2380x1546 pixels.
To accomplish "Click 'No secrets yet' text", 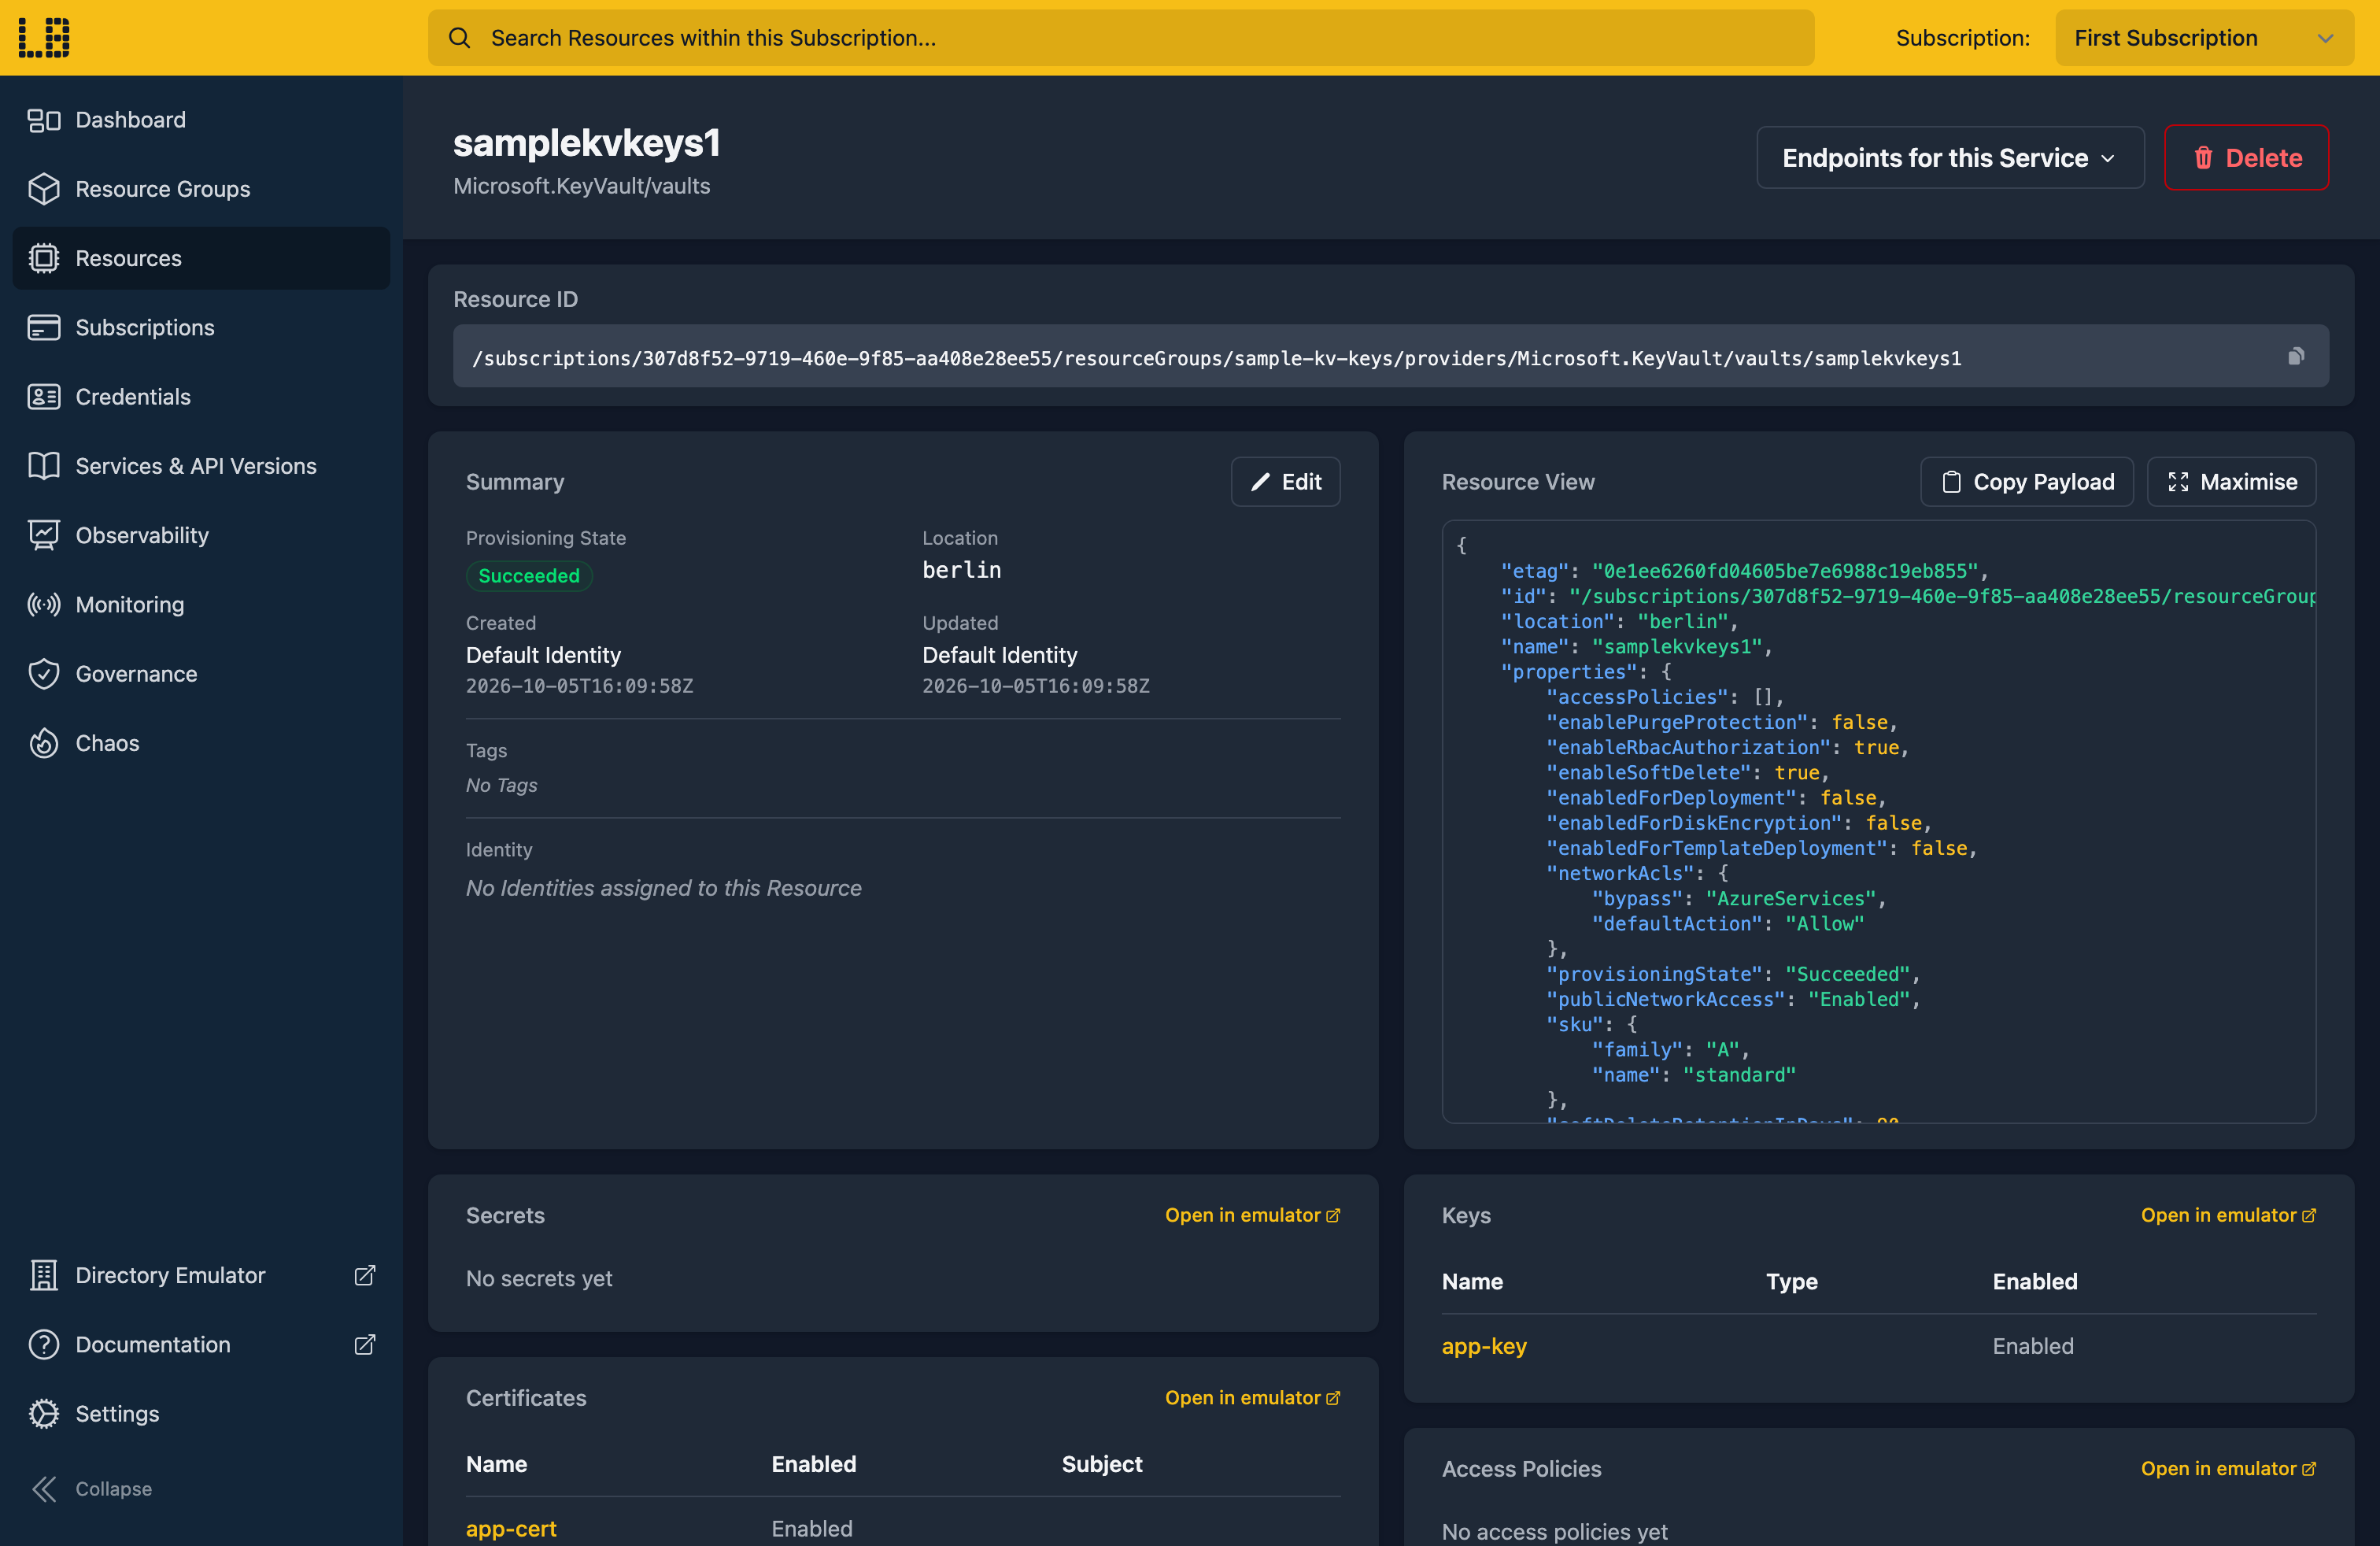I will point(539,1278).
